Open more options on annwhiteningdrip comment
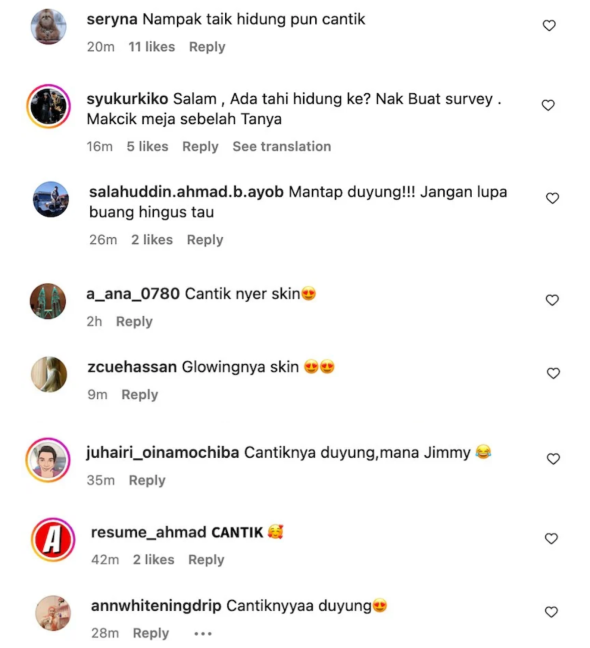 [x=203, y=634]
